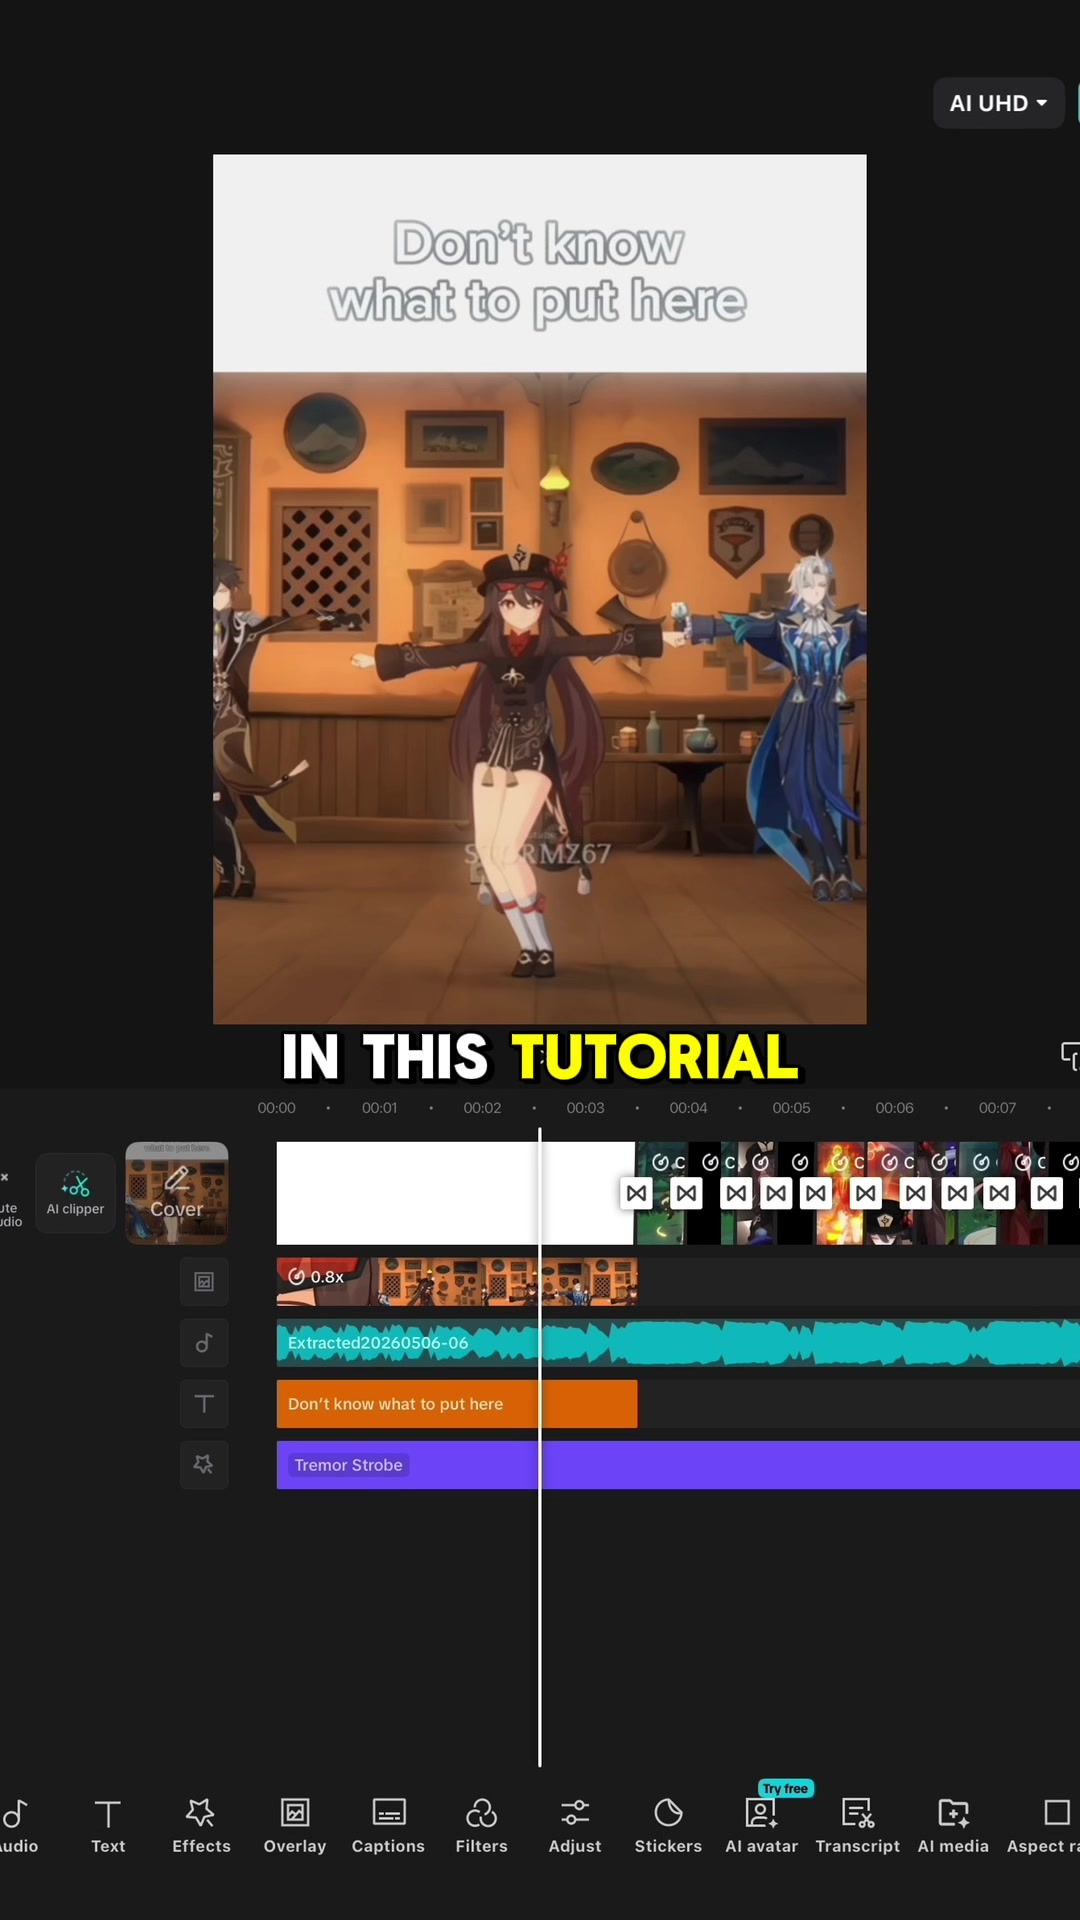
Task: Open the Effects tool
Action: click(x=201, y=1826)
